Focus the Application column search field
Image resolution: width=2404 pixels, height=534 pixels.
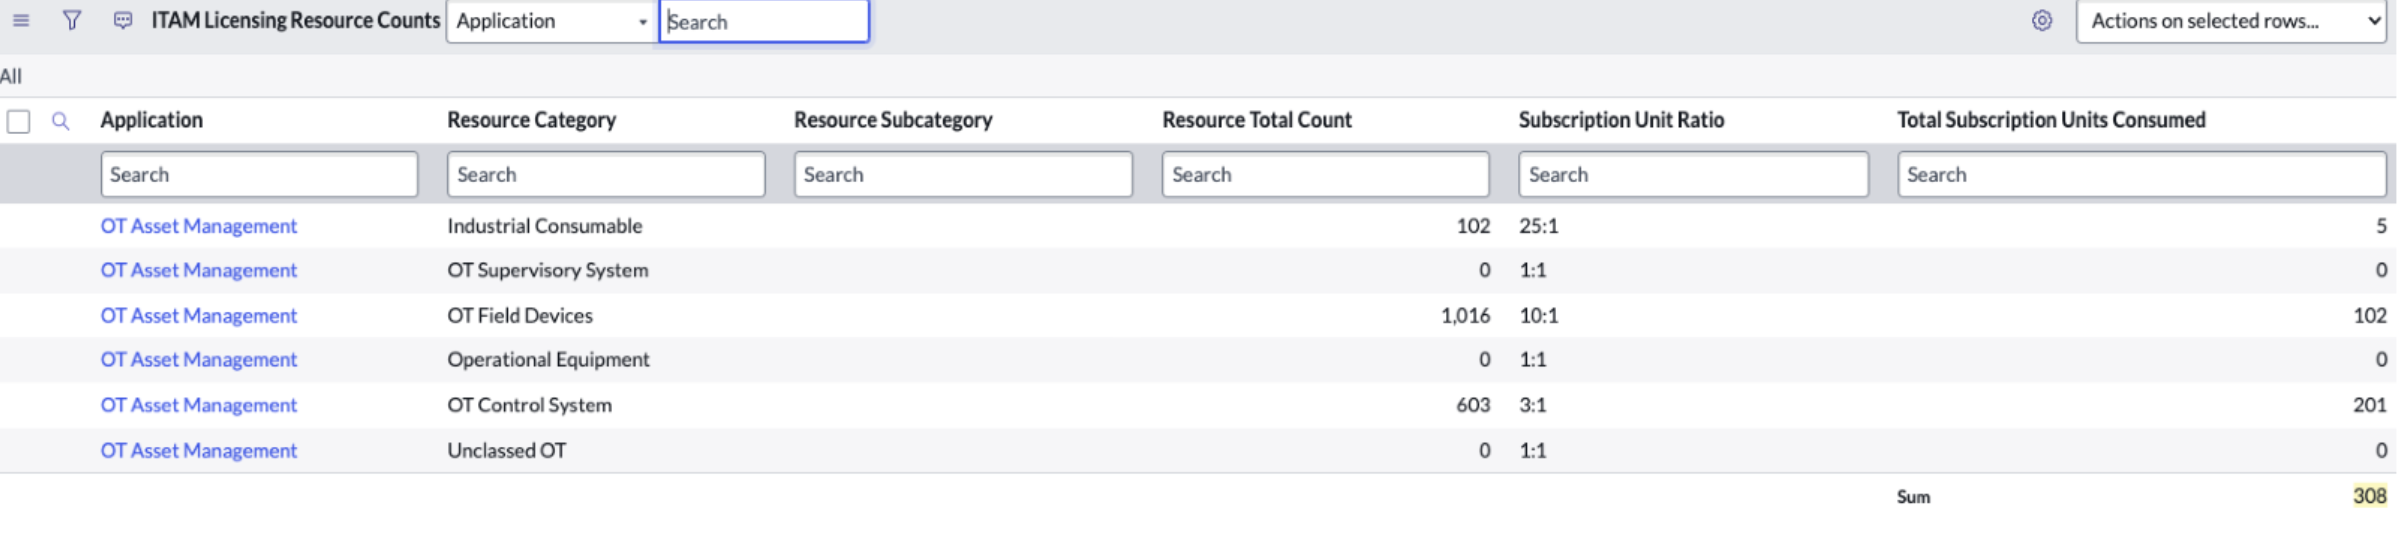(259, 174)
